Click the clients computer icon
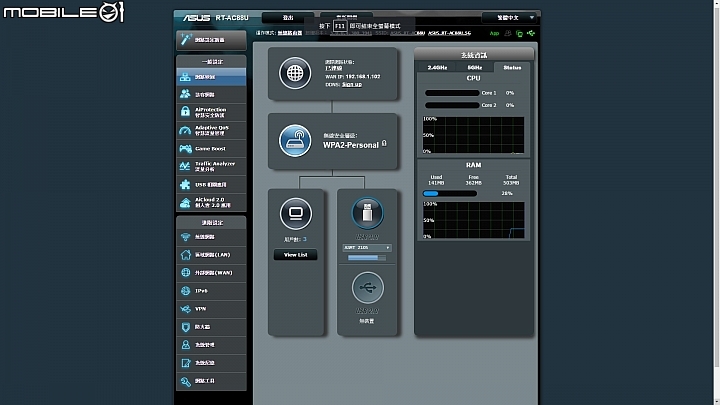The width and height of the screenshot is (720, 405). tap(296, 214)
